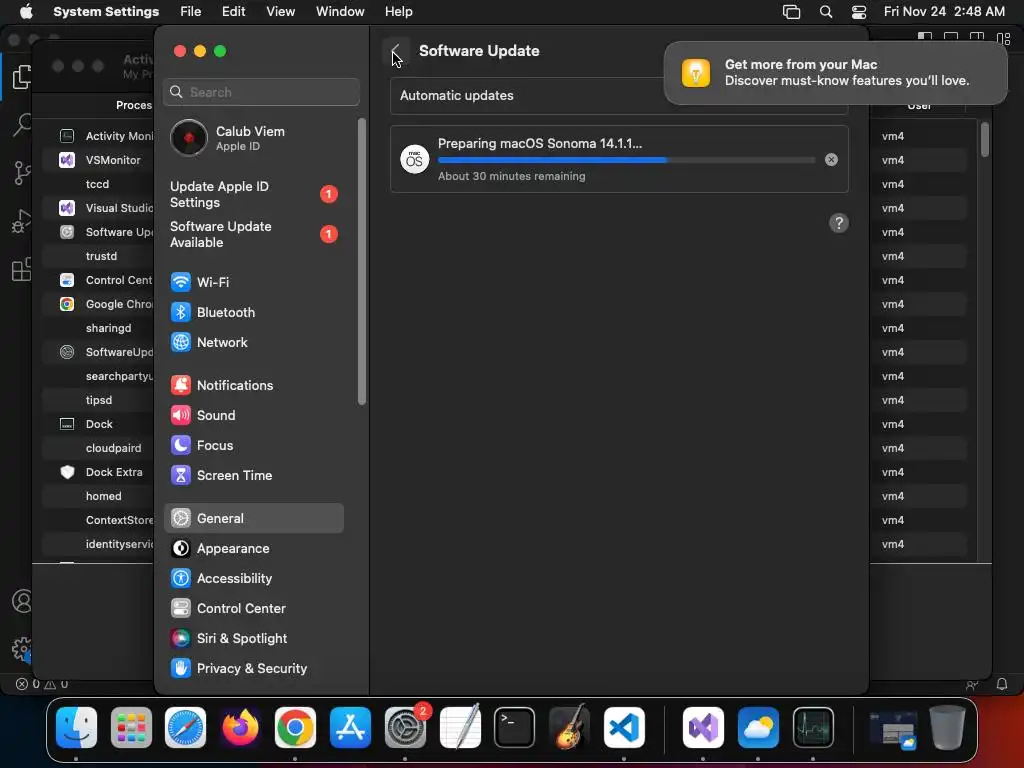The width and height of the screenshot is (1024, 768).
Task: Click the settings sidebar scrollbar
Action: pyautogui.click(x=362, y=261)
